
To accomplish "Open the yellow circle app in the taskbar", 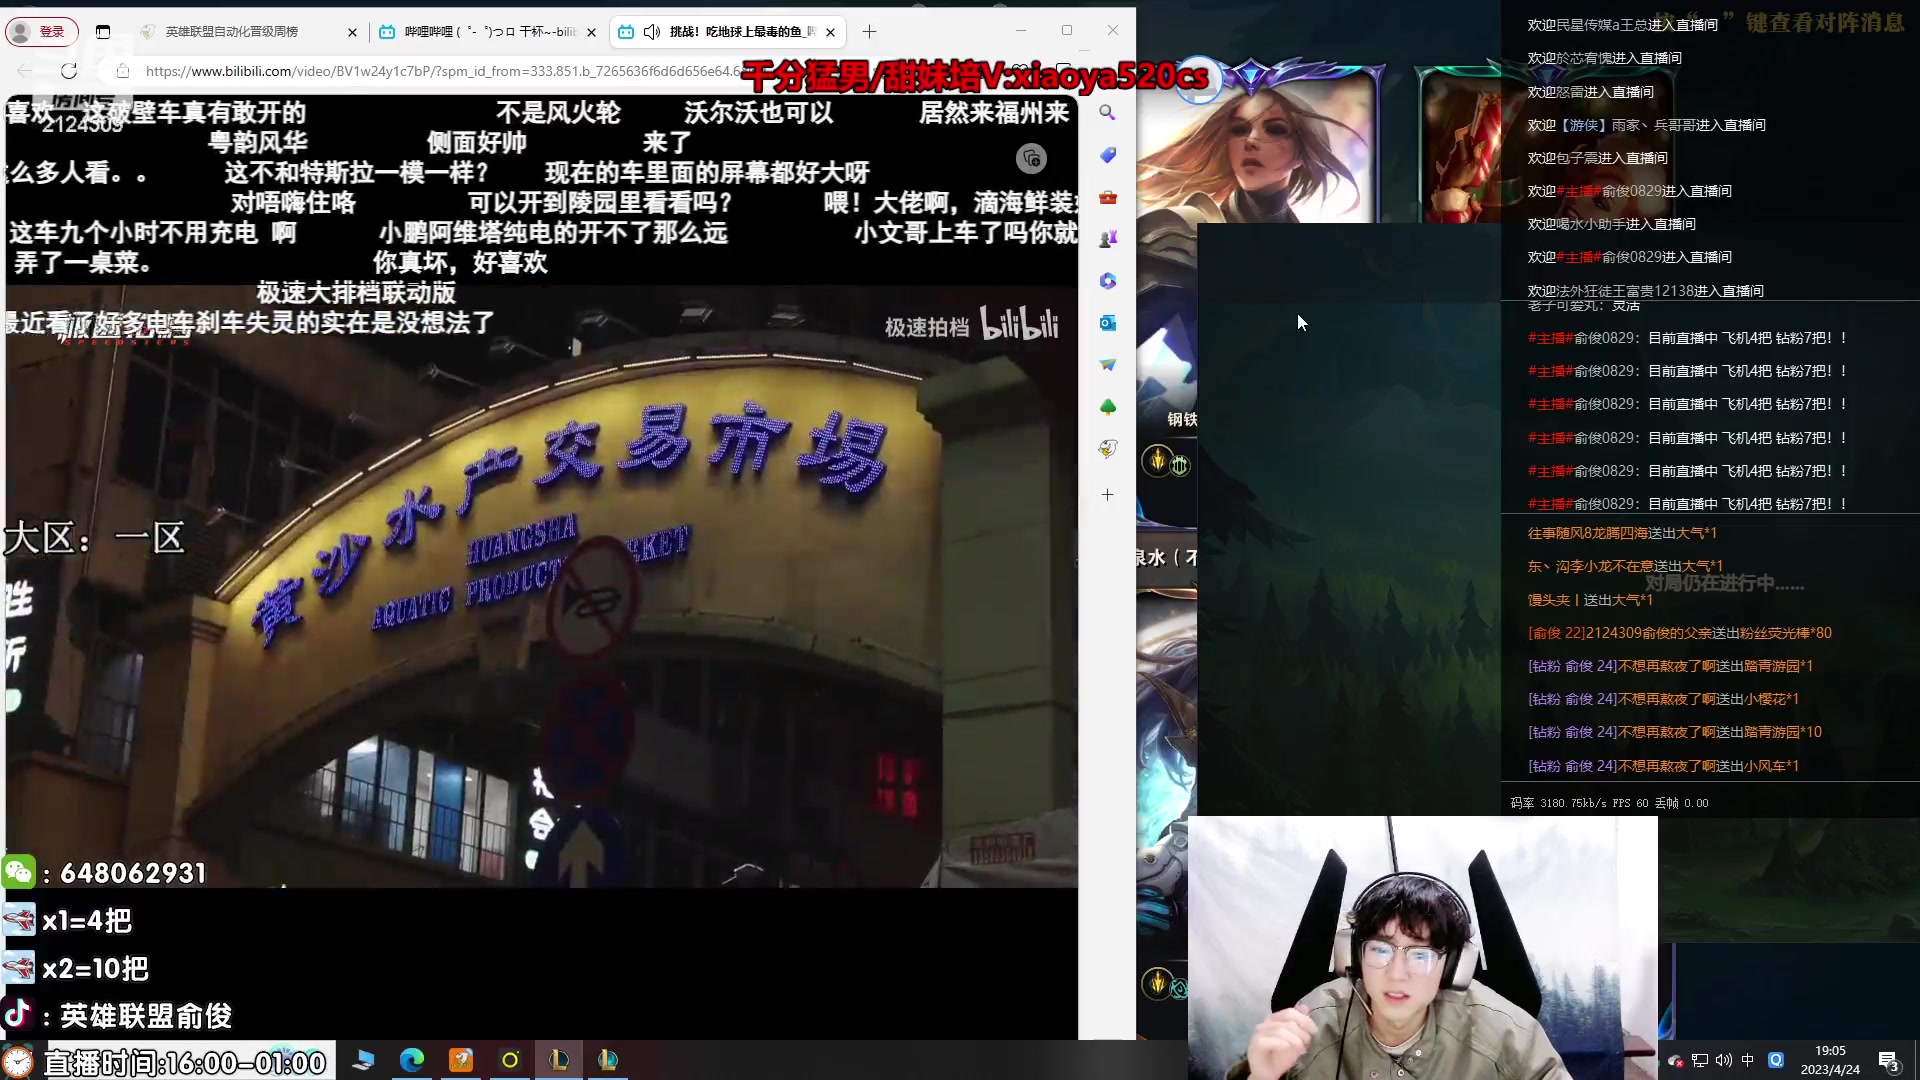I will (510, 1060).
